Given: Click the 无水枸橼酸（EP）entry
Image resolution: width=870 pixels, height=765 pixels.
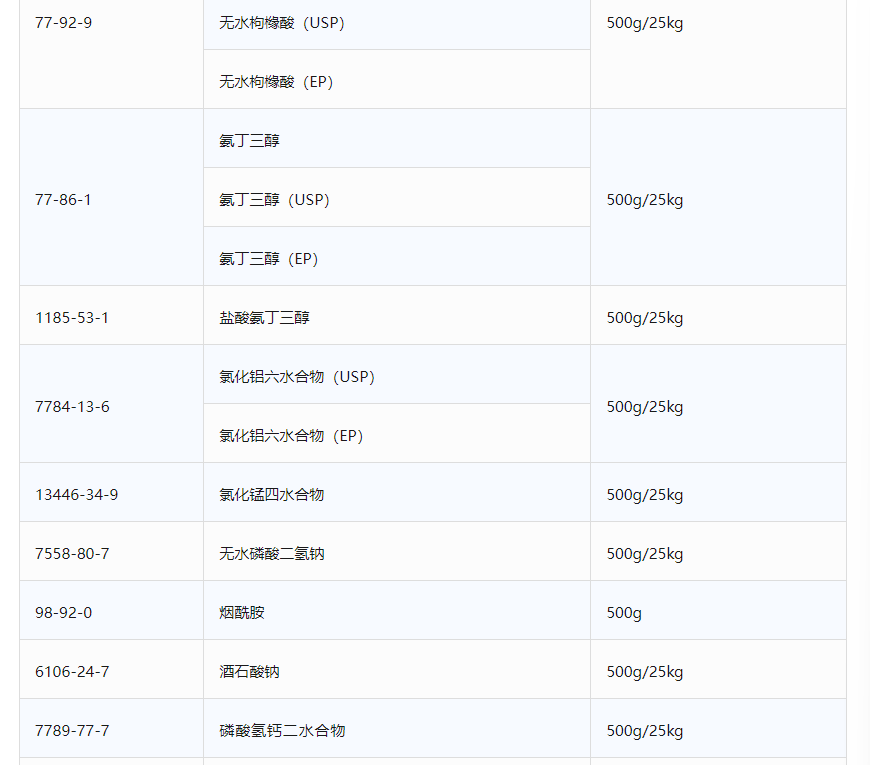Looking at the screenshot, I should coord(276,82).
